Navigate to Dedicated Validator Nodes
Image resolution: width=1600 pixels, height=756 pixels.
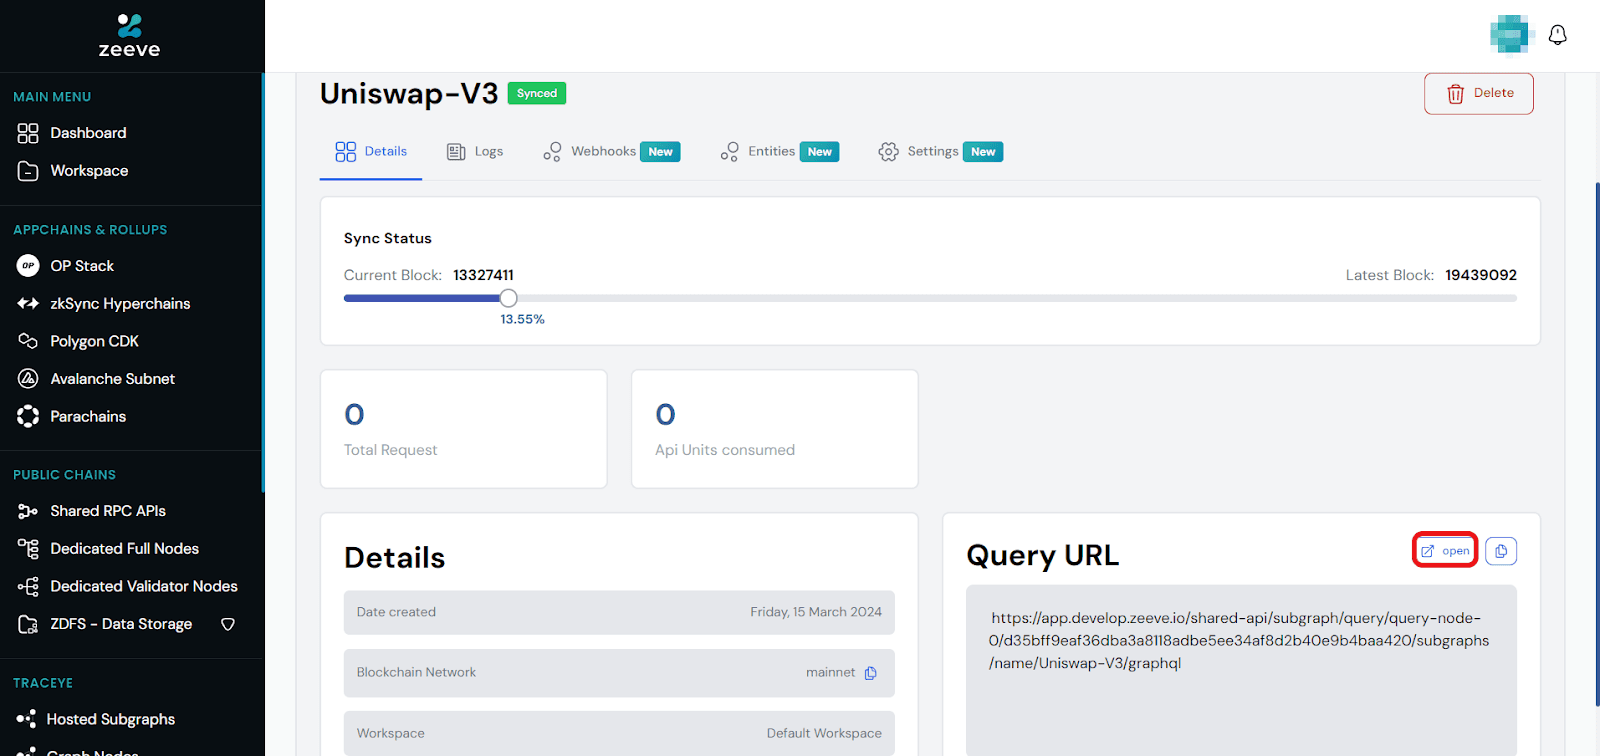(x=144, y=586)
